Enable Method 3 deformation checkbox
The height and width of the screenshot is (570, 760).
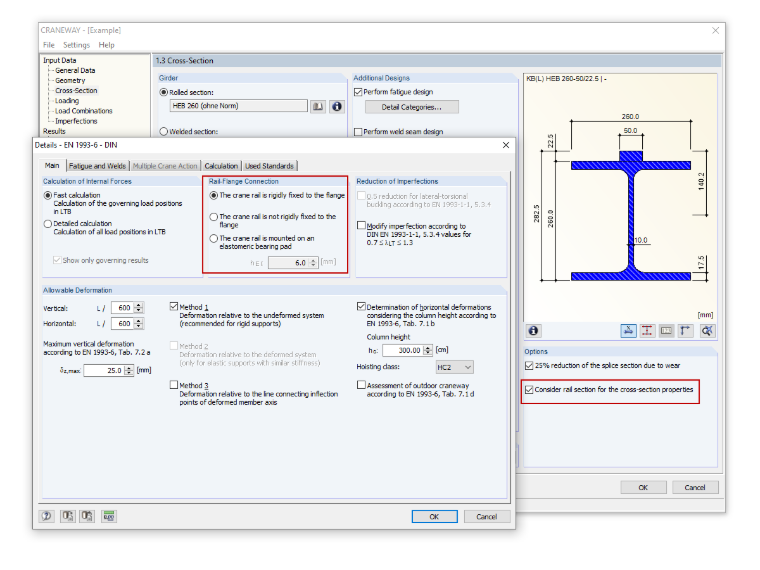(174, 384)
